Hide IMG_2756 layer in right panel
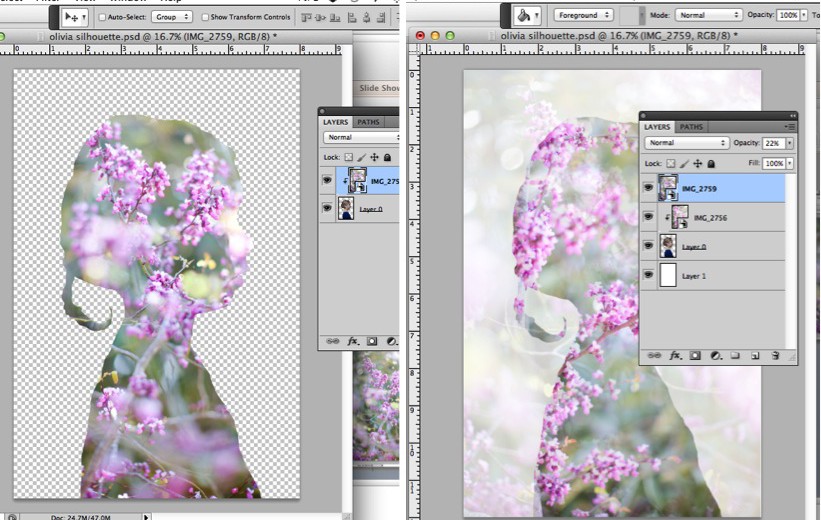 point(648,216)
